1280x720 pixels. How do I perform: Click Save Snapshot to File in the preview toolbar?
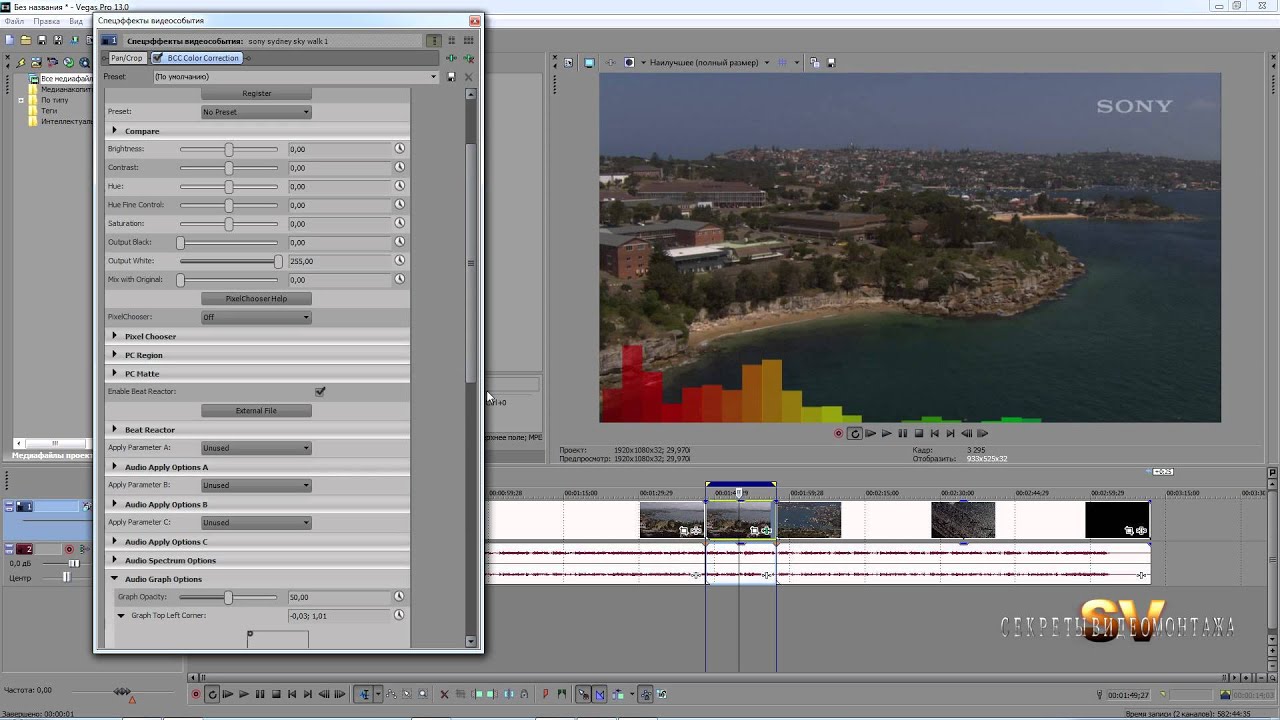[x=831, y=62]
